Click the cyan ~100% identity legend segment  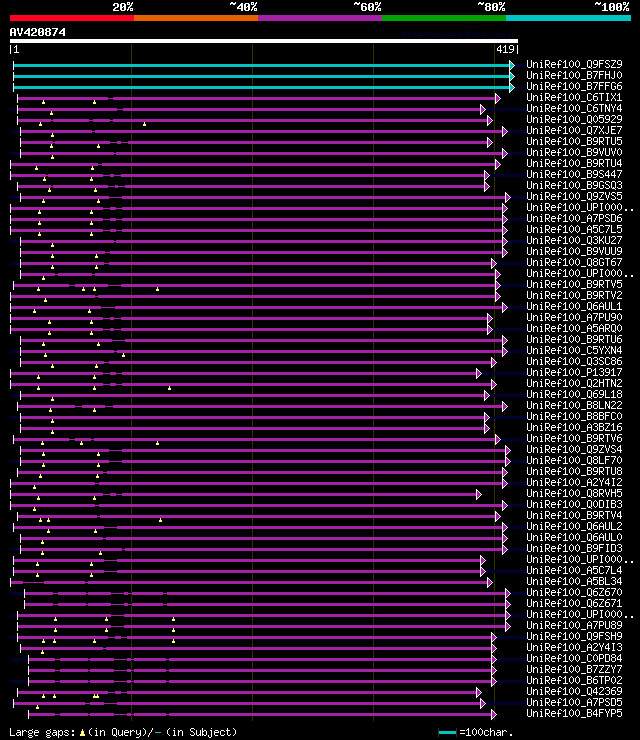568,18
